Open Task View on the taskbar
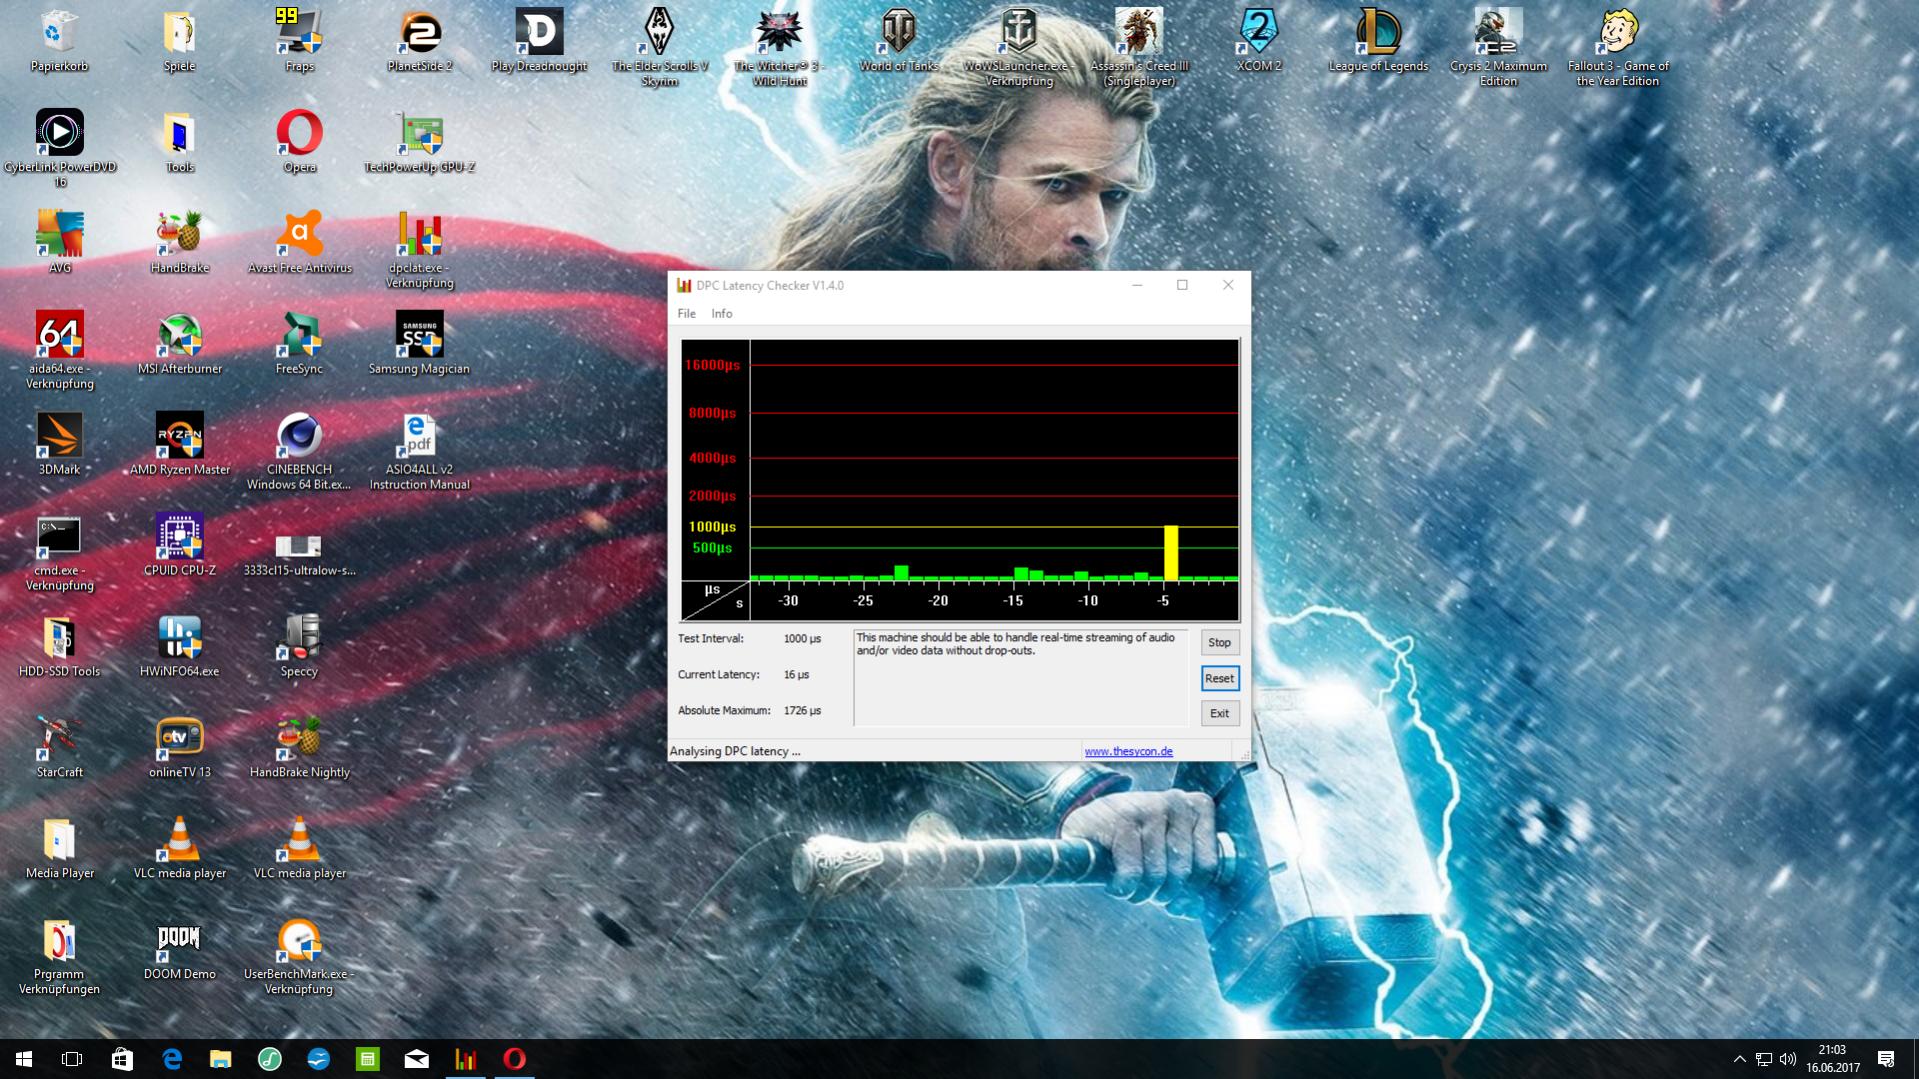Screen dimensions: 1919x1079 [72, 1059]
